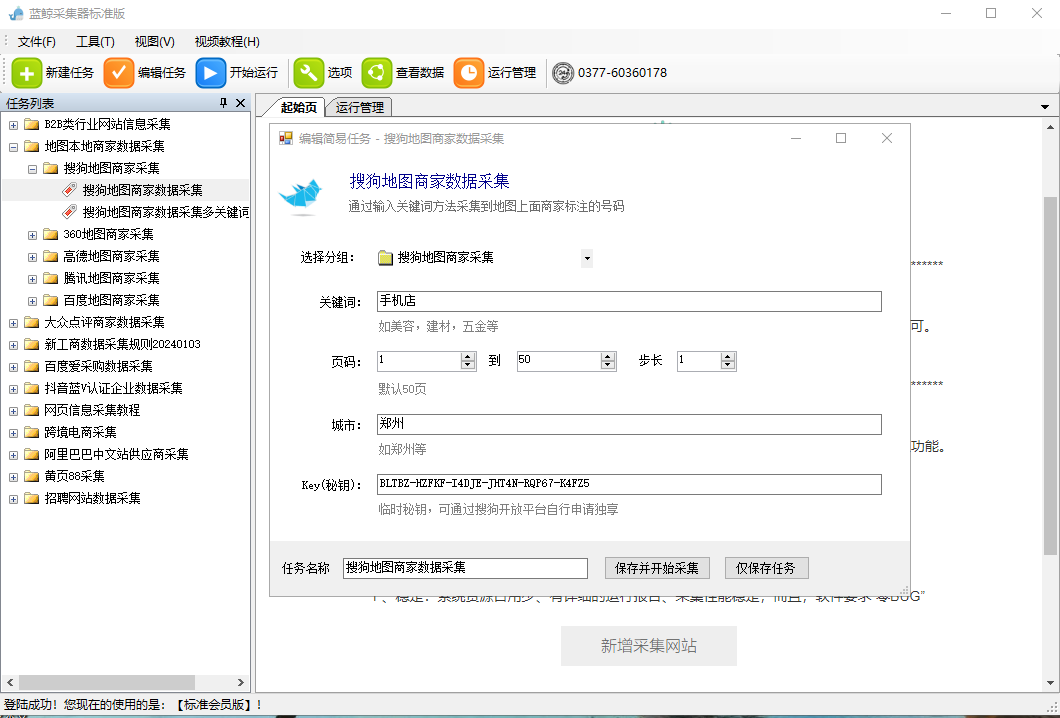Click the 保存并开始采集 button
The image size is (1060, 718).
[x=657, y=568]
